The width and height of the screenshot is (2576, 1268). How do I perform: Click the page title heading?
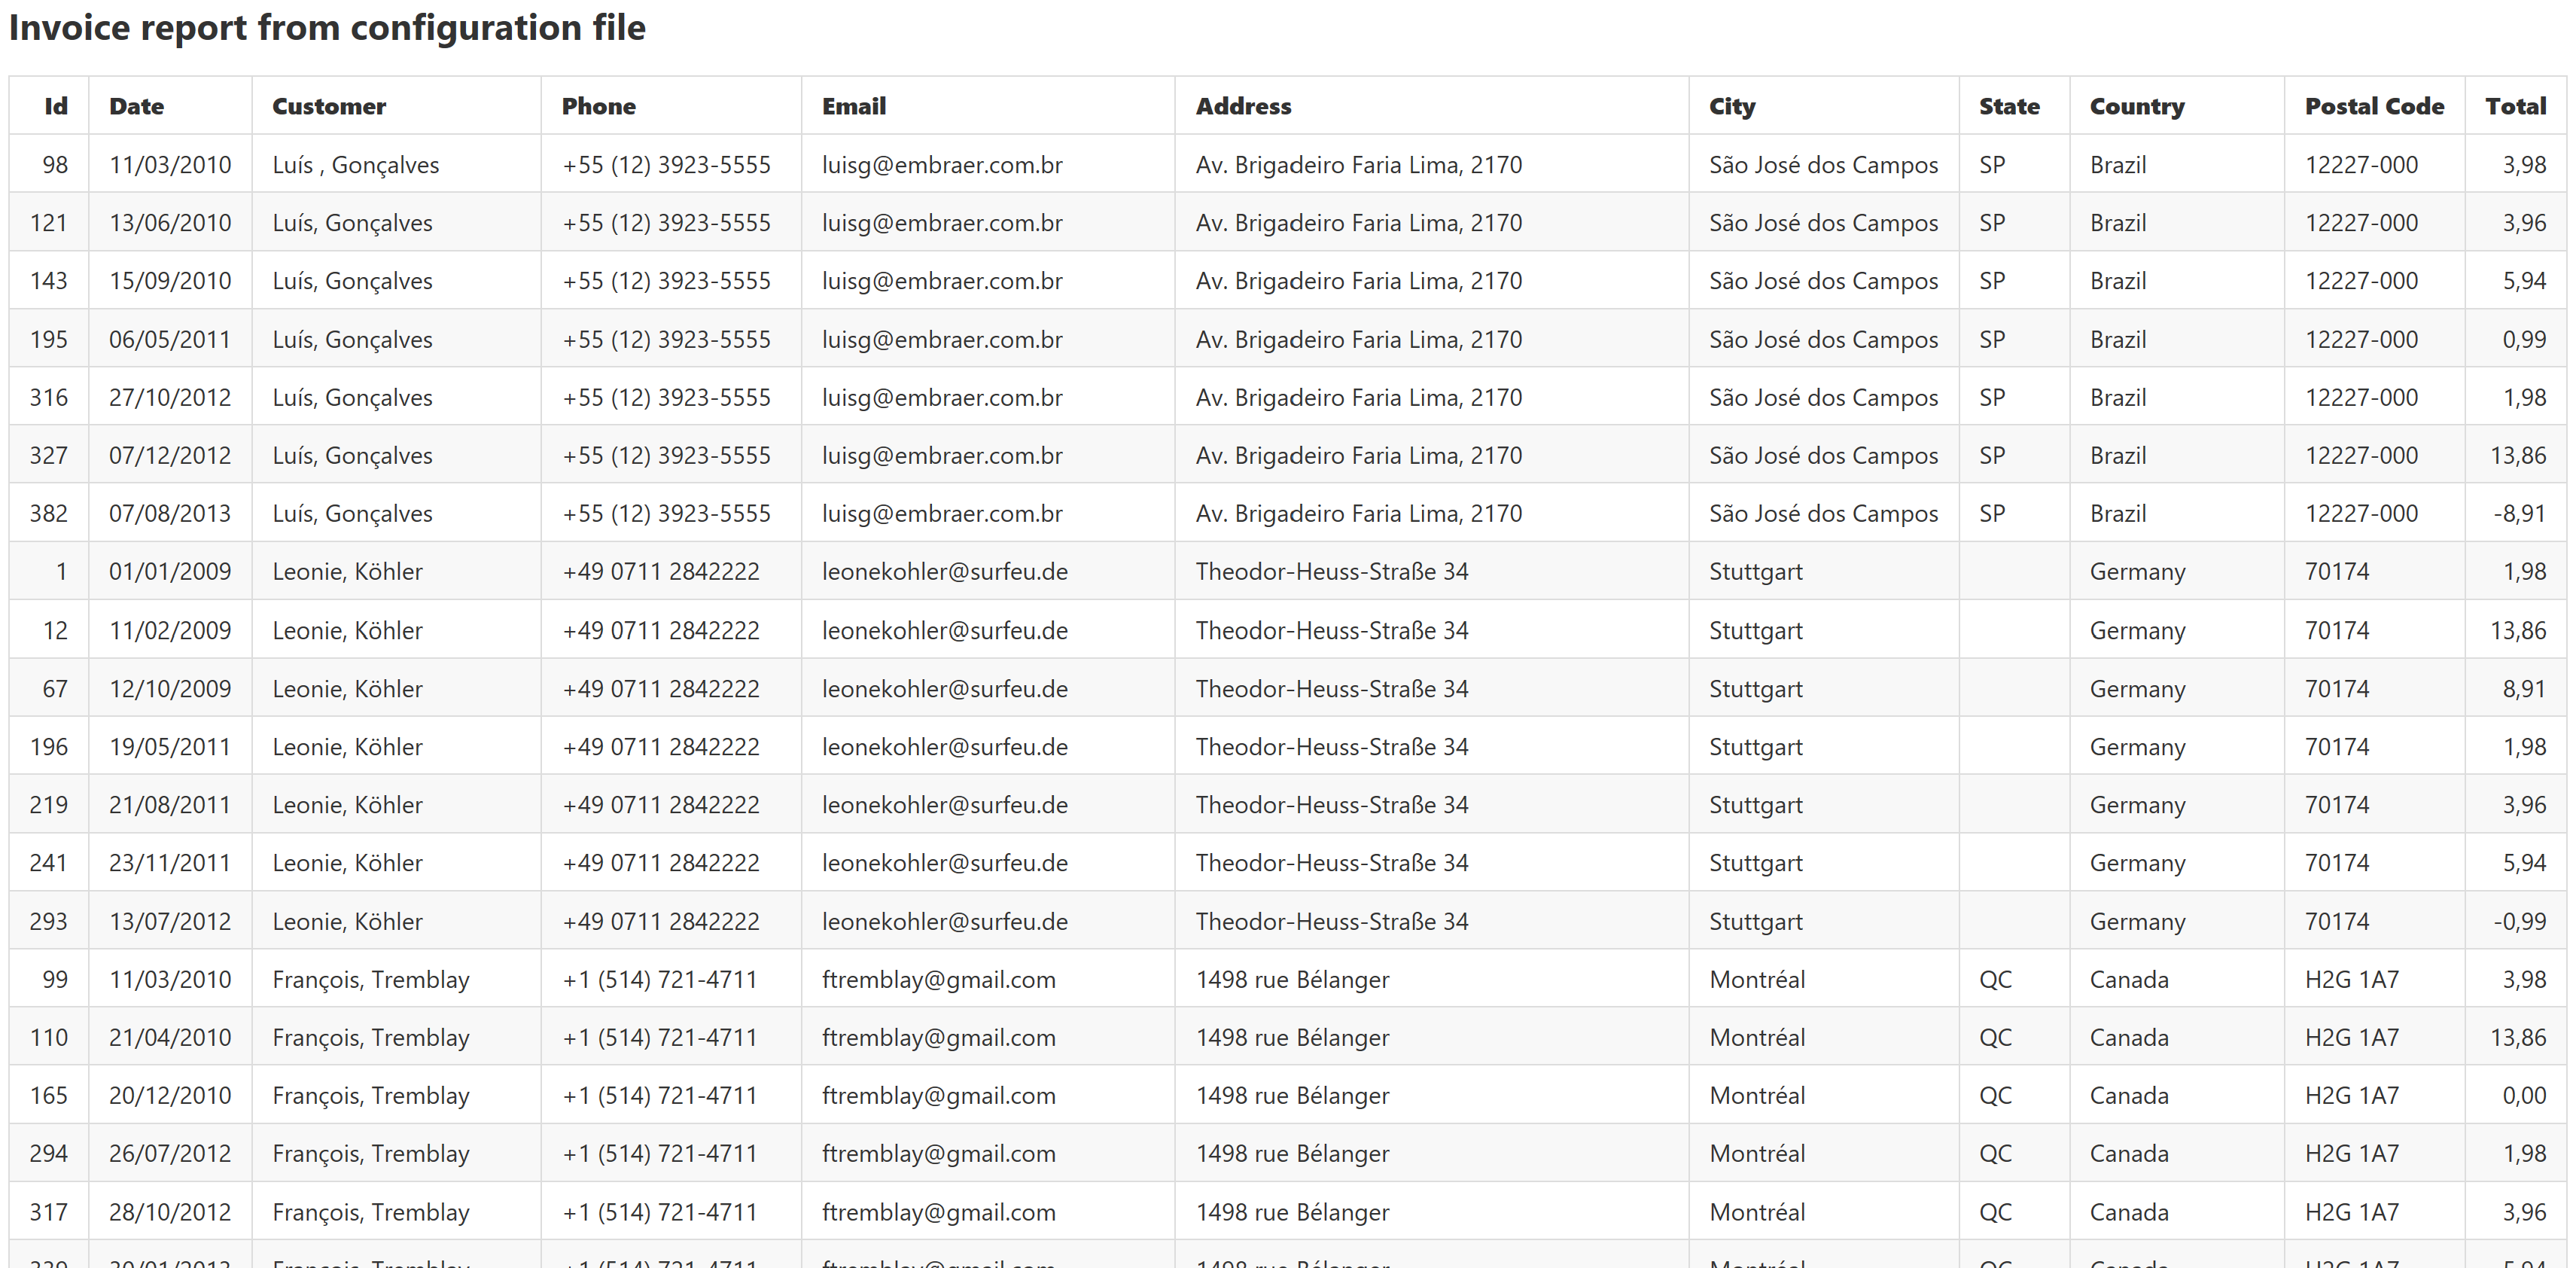[327, 28]
